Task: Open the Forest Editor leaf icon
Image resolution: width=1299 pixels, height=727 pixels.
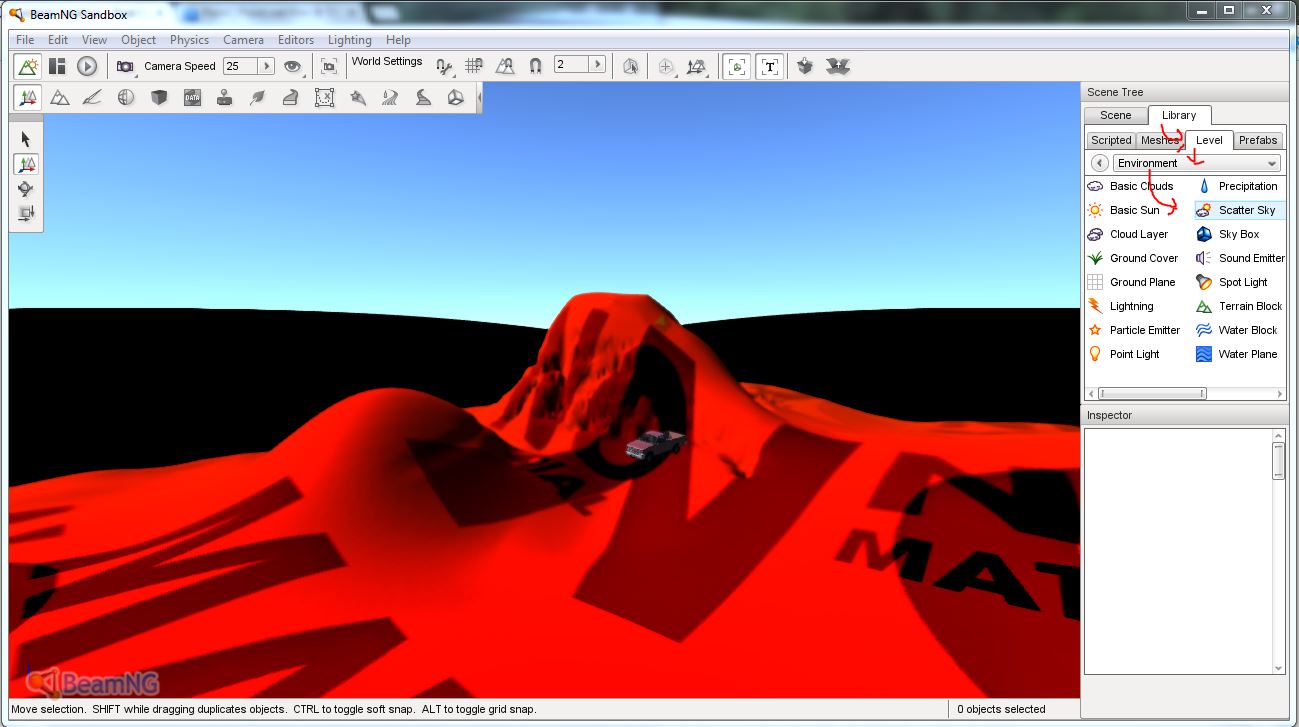Action: (258, 97)
